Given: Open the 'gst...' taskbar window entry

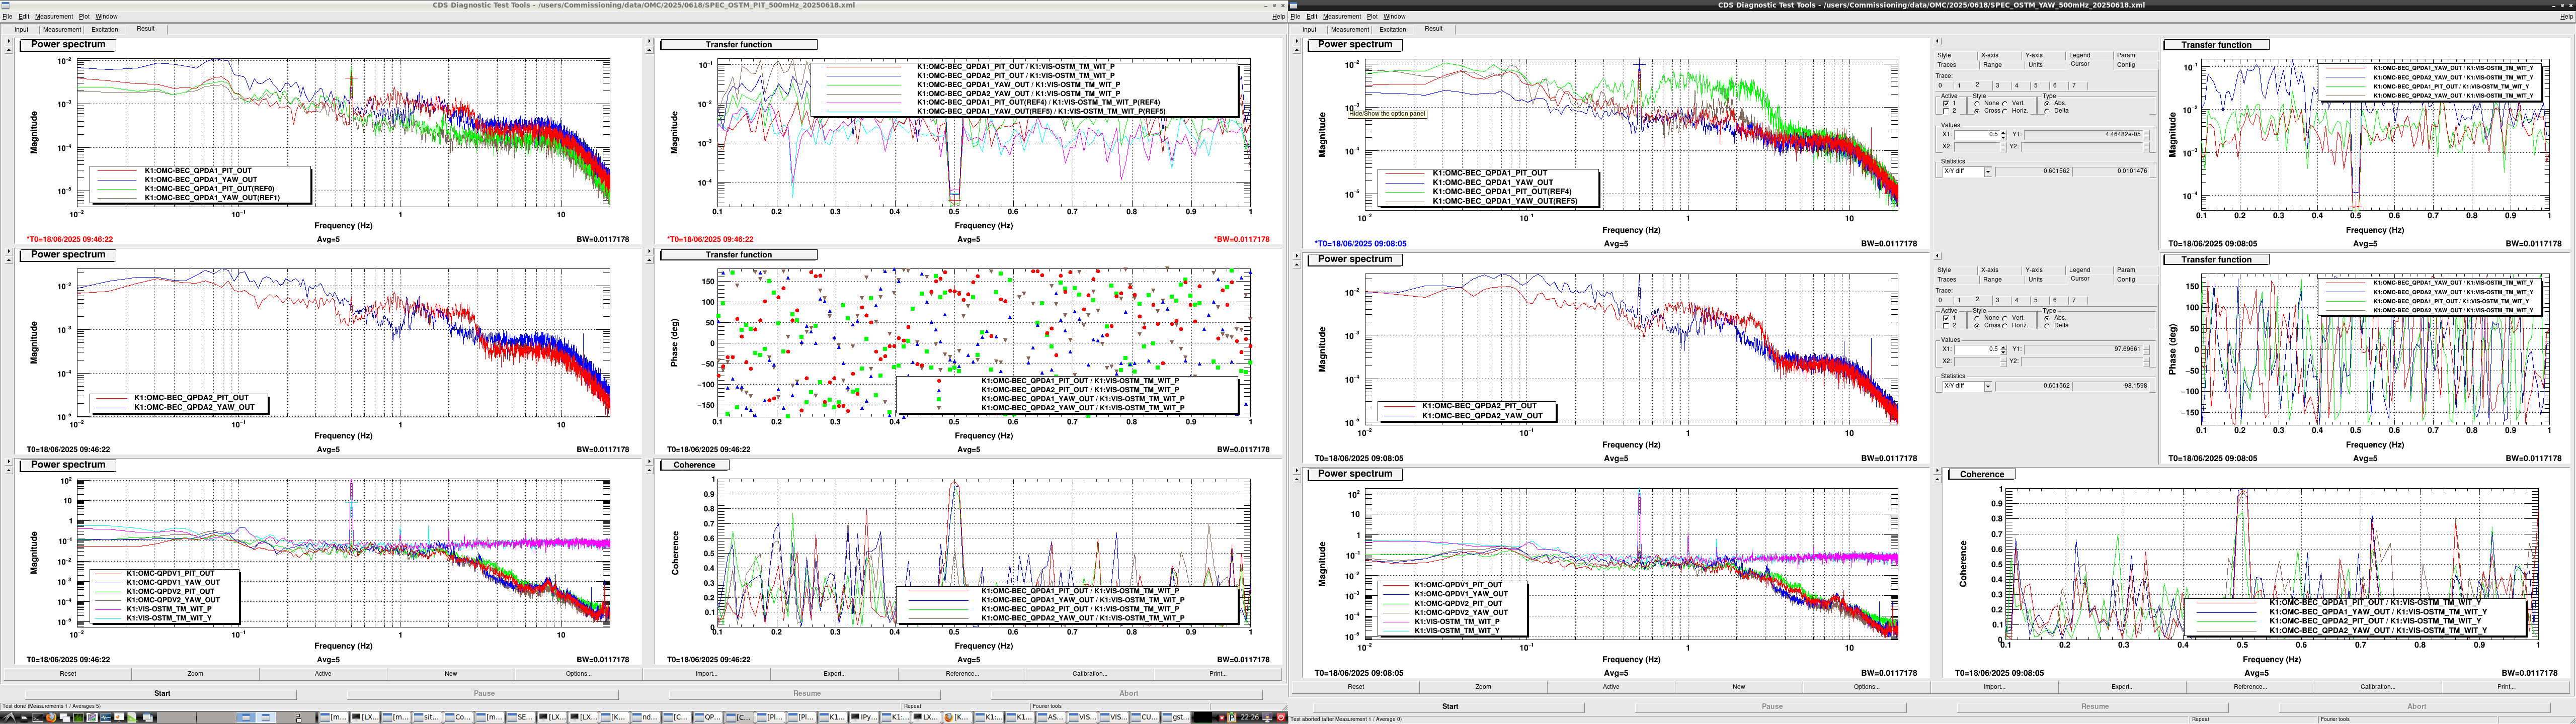Looking at the screenshot, I should click(x=1176, y=717).
